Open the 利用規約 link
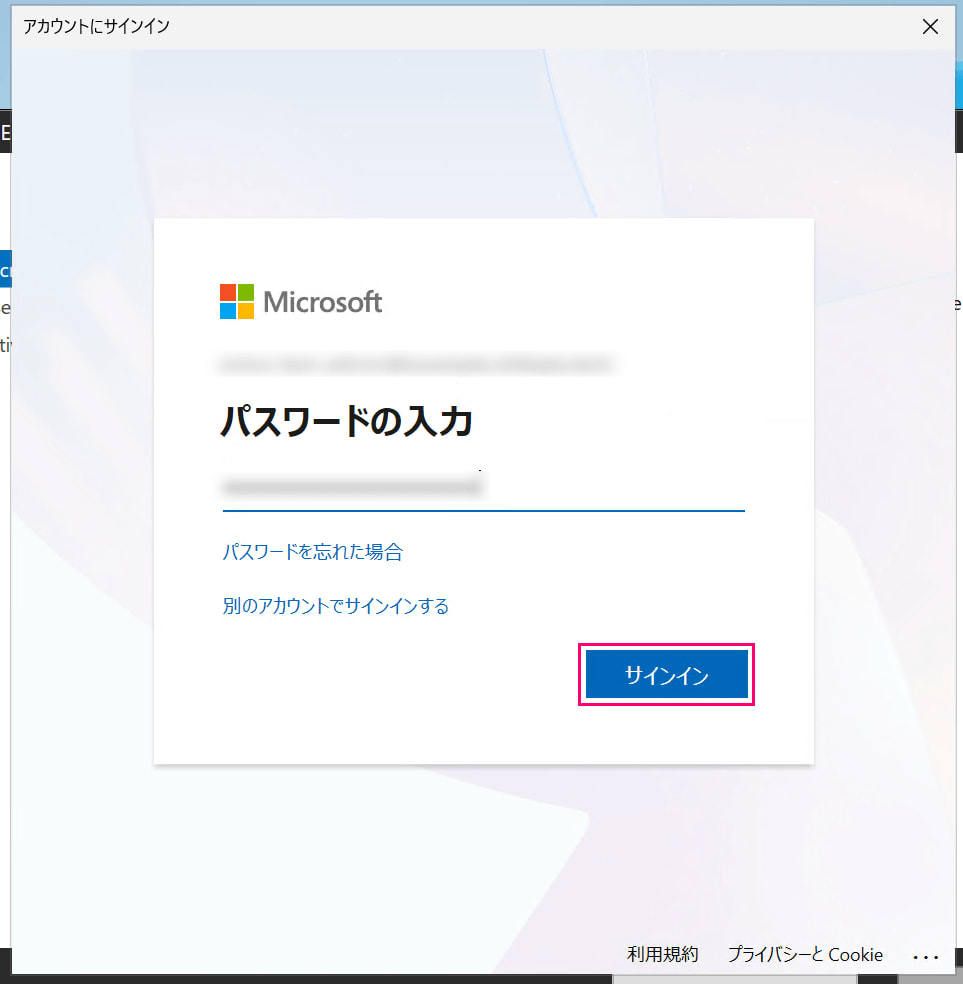 coord(662,955)
